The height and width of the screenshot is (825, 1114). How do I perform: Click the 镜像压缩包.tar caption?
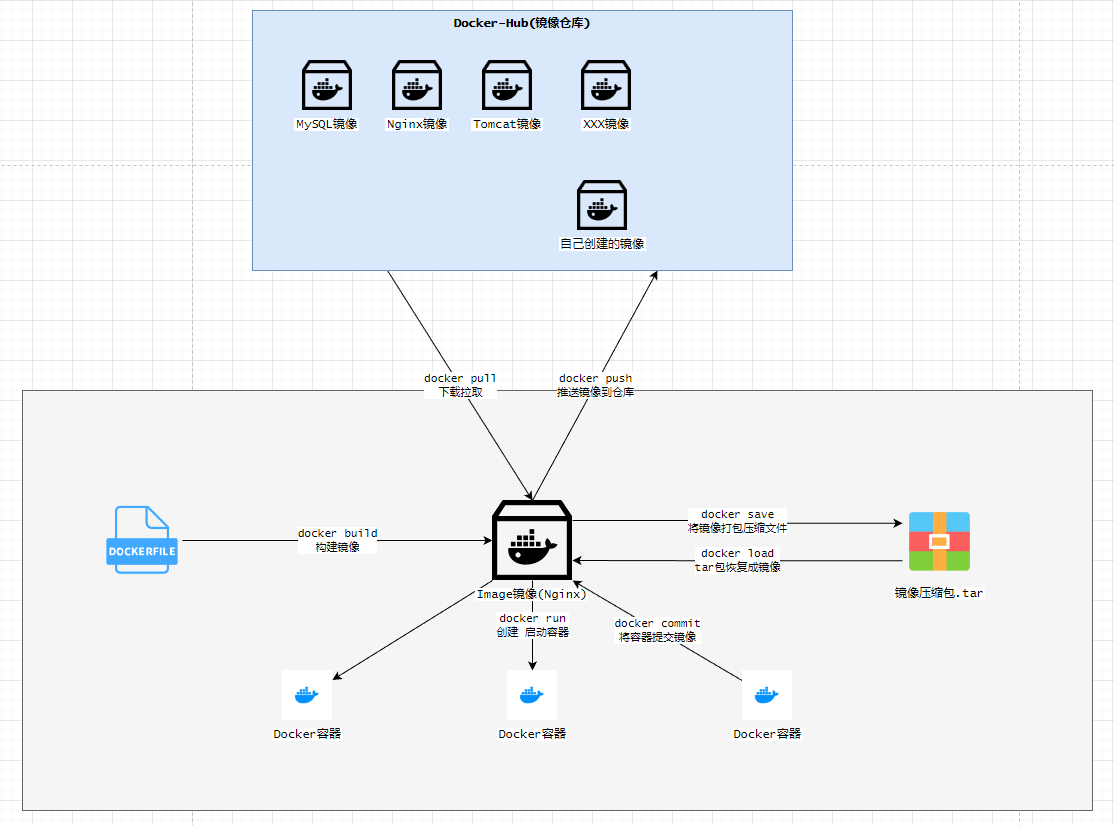coord(939,593)
